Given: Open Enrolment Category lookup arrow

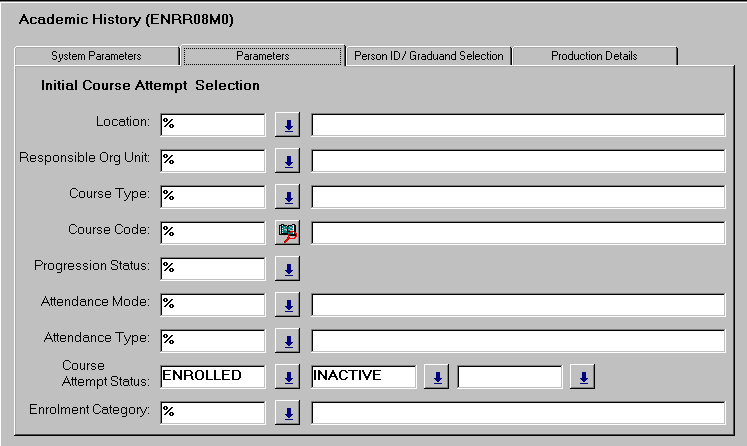Looking at the screenshot, I should click(x=288, y=413).
